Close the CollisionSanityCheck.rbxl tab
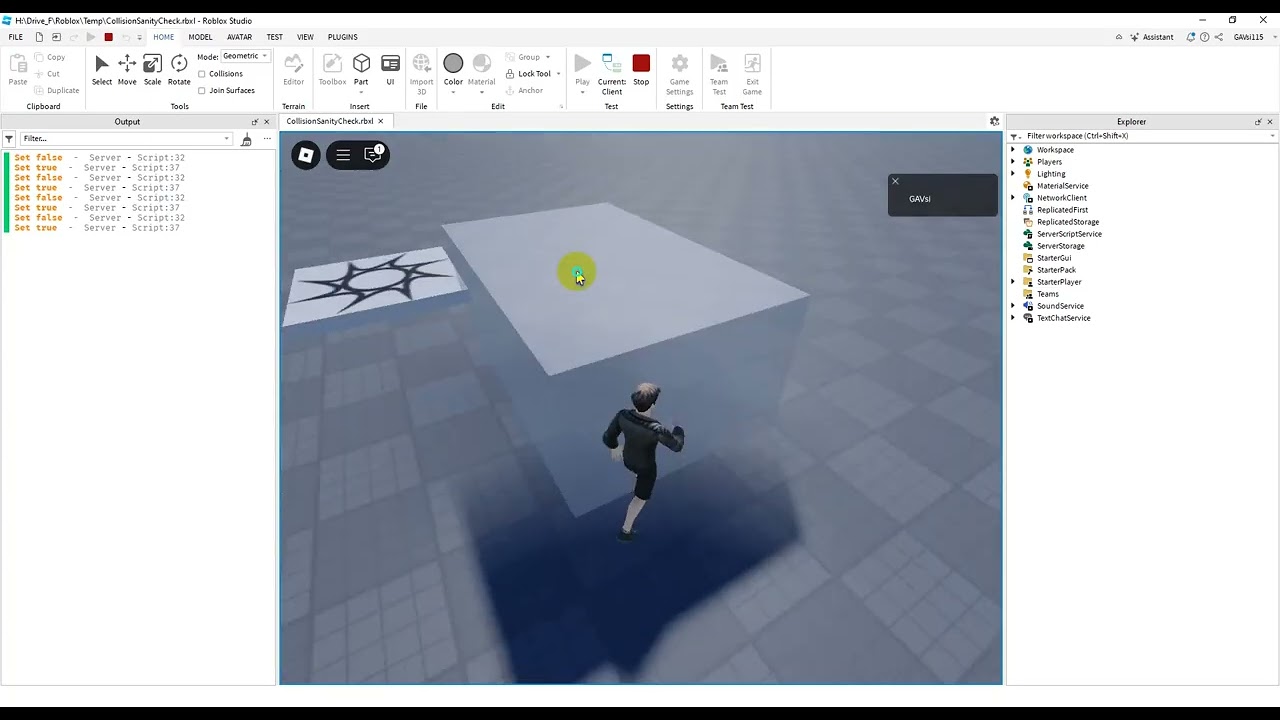Image resolution: width=1280 pixels, height=720 pixels. click(380, 121)
